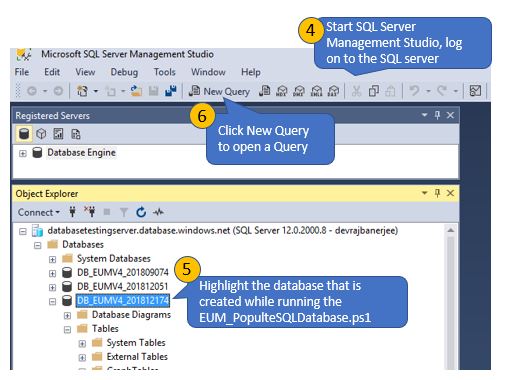The height and width of the screenshot is (380, 510).
Task: Open the New Project dropdown arrow
Action: tap(96, 91)
